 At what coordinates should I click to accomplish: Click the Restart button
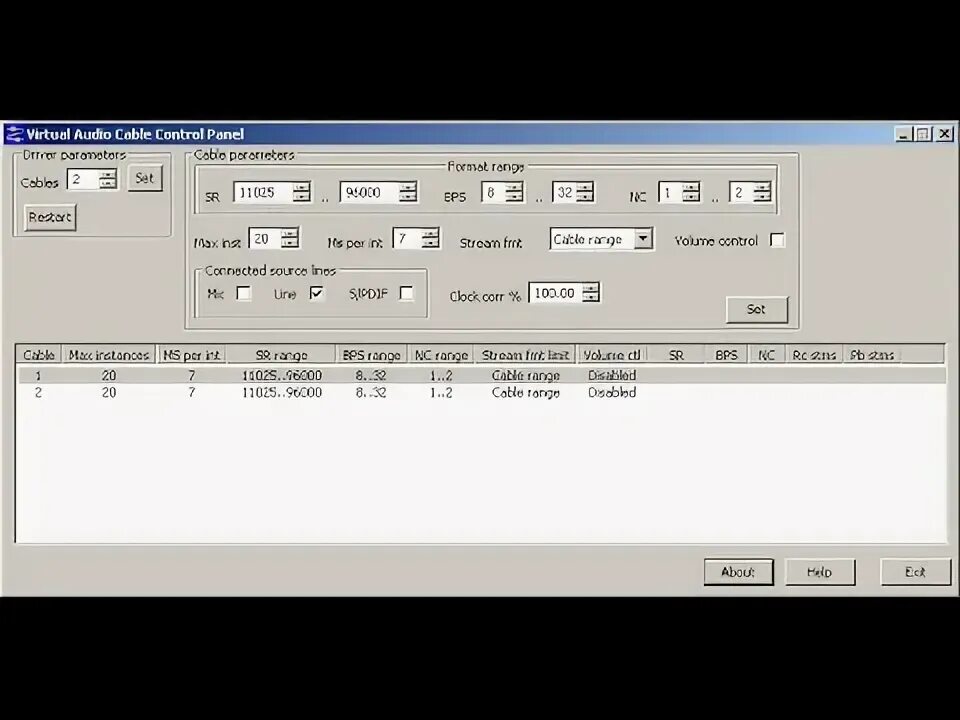[x=50, y=217]
